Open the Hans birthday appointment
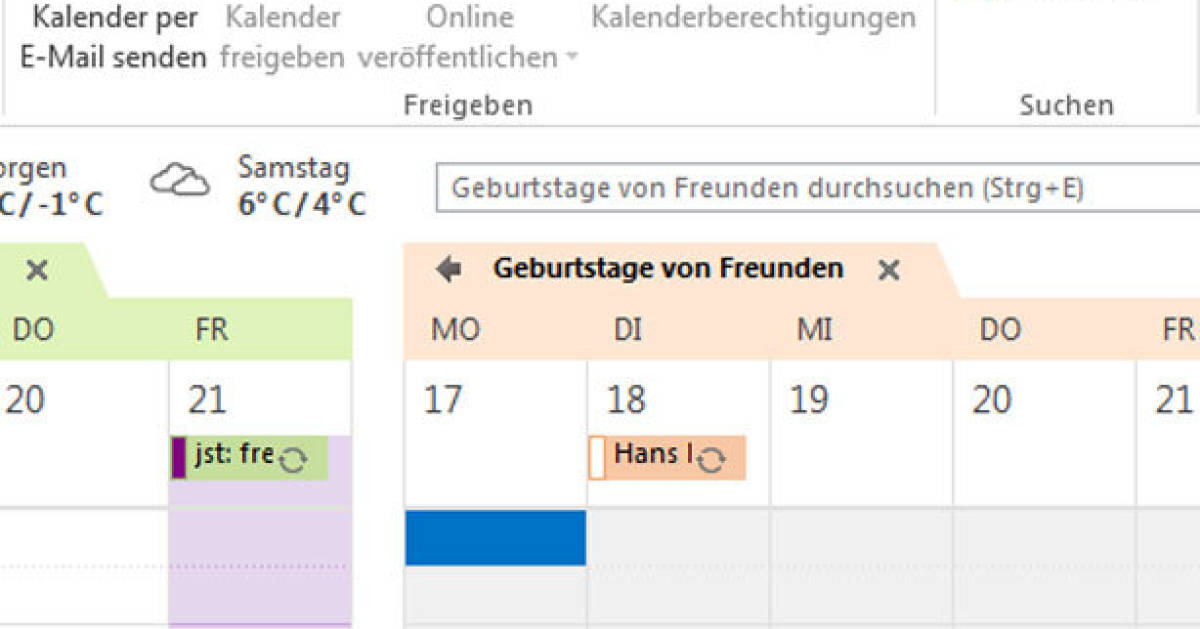The height and width of the screenshot is (629, 1200). [667, 457]
